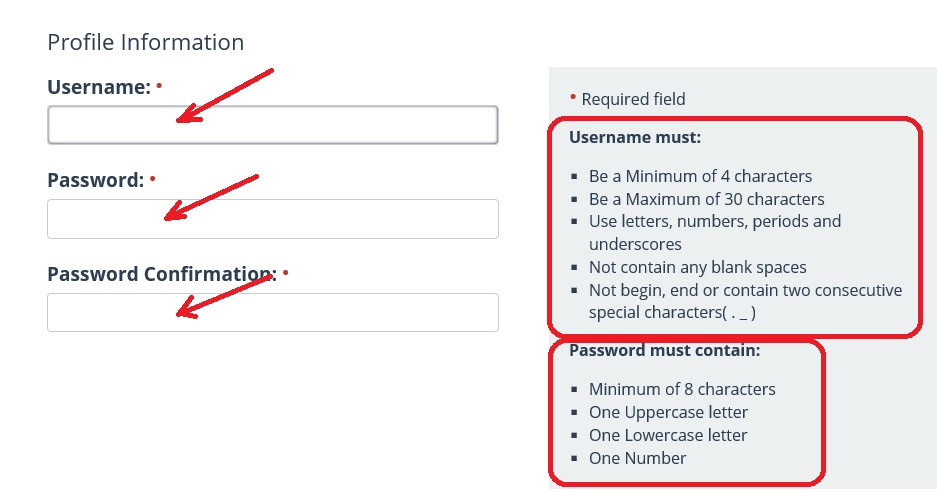Click the 'One Uppercase letter' rule
This screenshot has height=493, width=937.
tap(668, 412)
